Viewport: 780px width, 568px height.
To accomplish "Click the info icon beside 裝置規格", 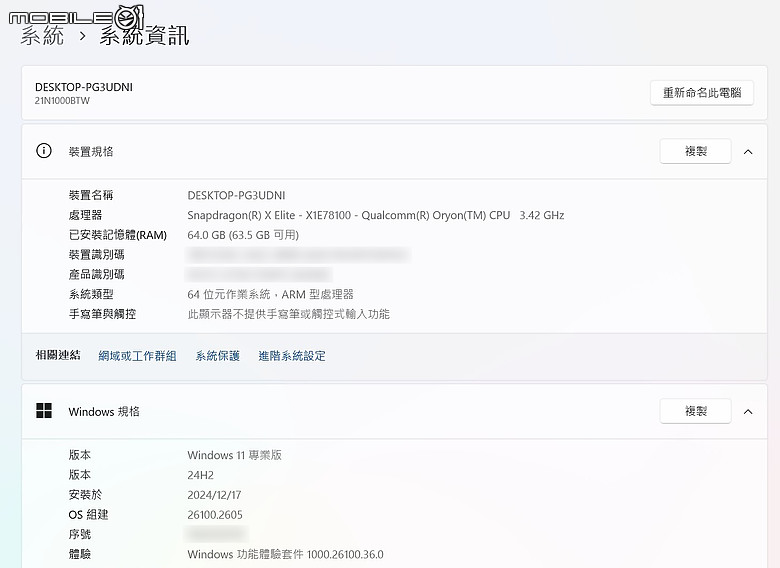I will 44,151.
